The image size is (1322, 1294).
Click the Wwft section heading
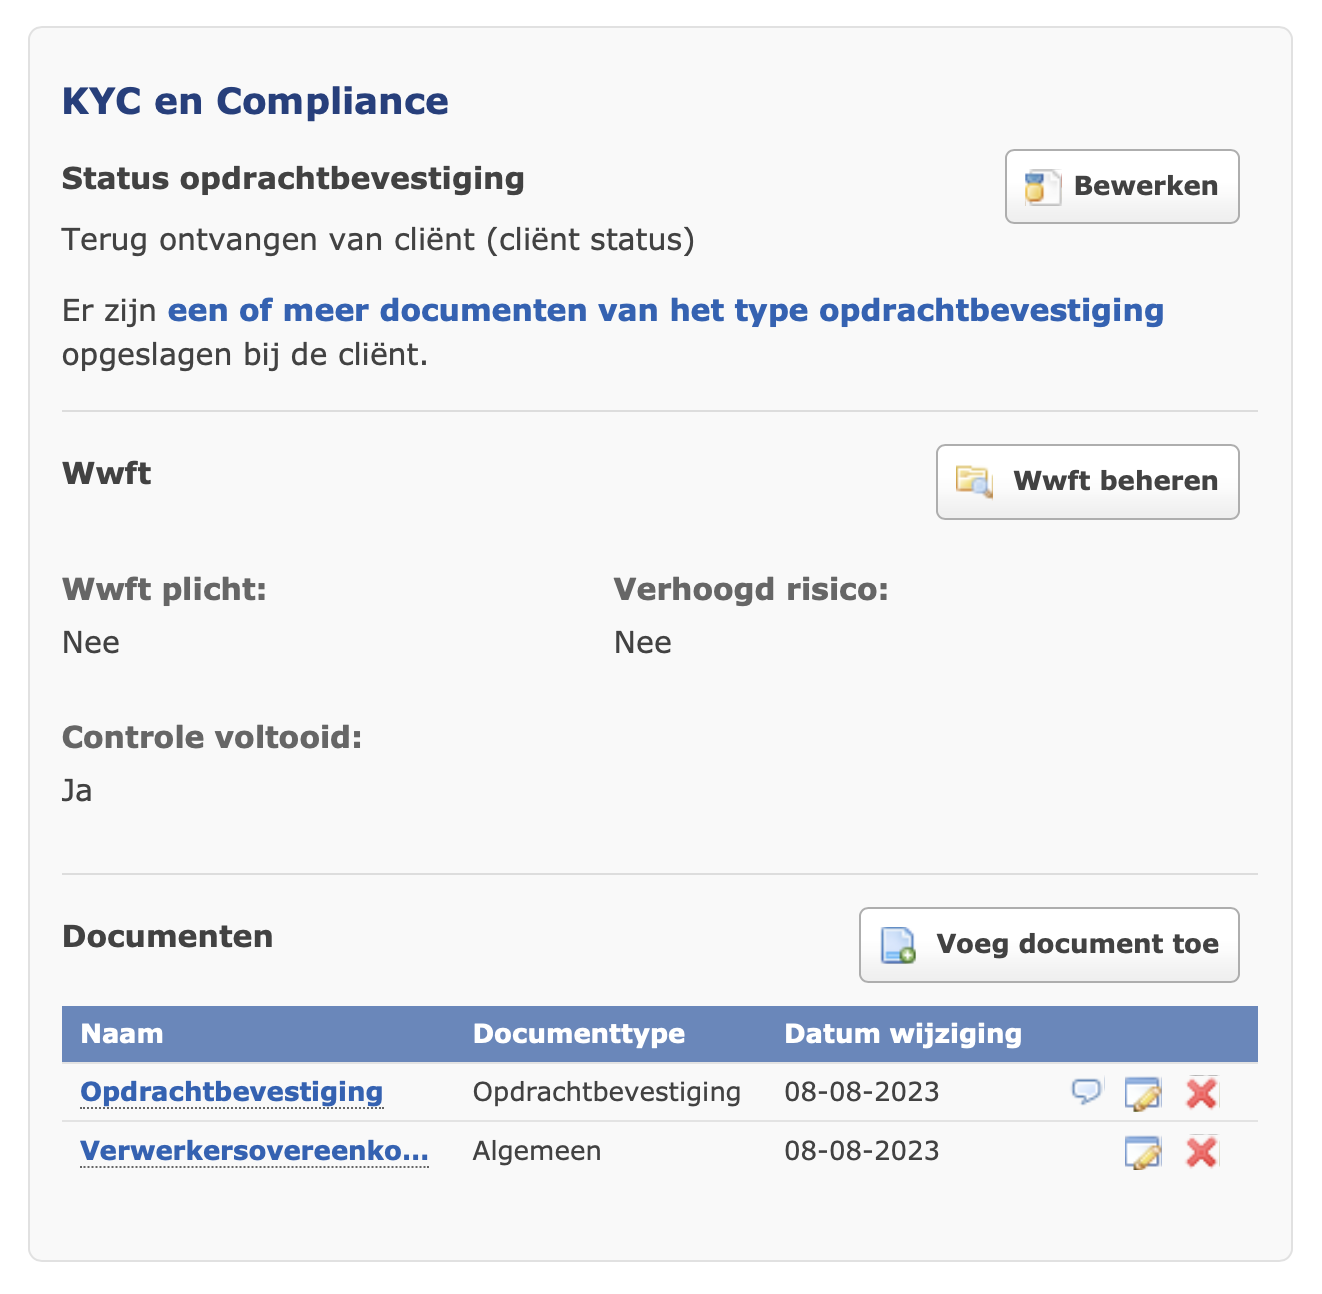(x=106, y=473)
